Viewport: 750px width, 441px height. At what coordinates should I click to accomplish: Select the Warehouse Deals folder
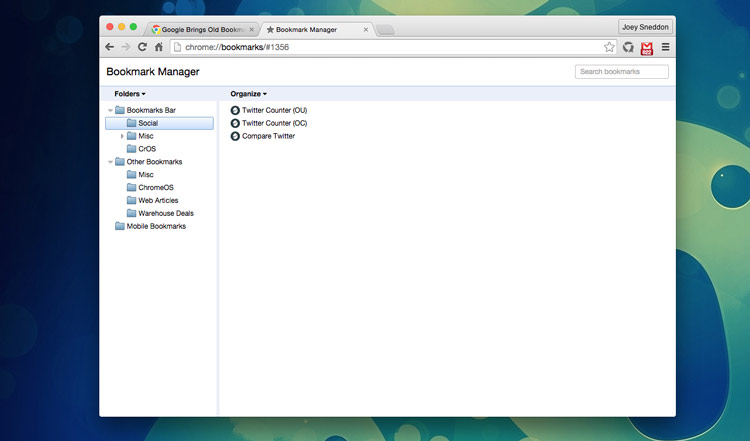coord(165,213)
